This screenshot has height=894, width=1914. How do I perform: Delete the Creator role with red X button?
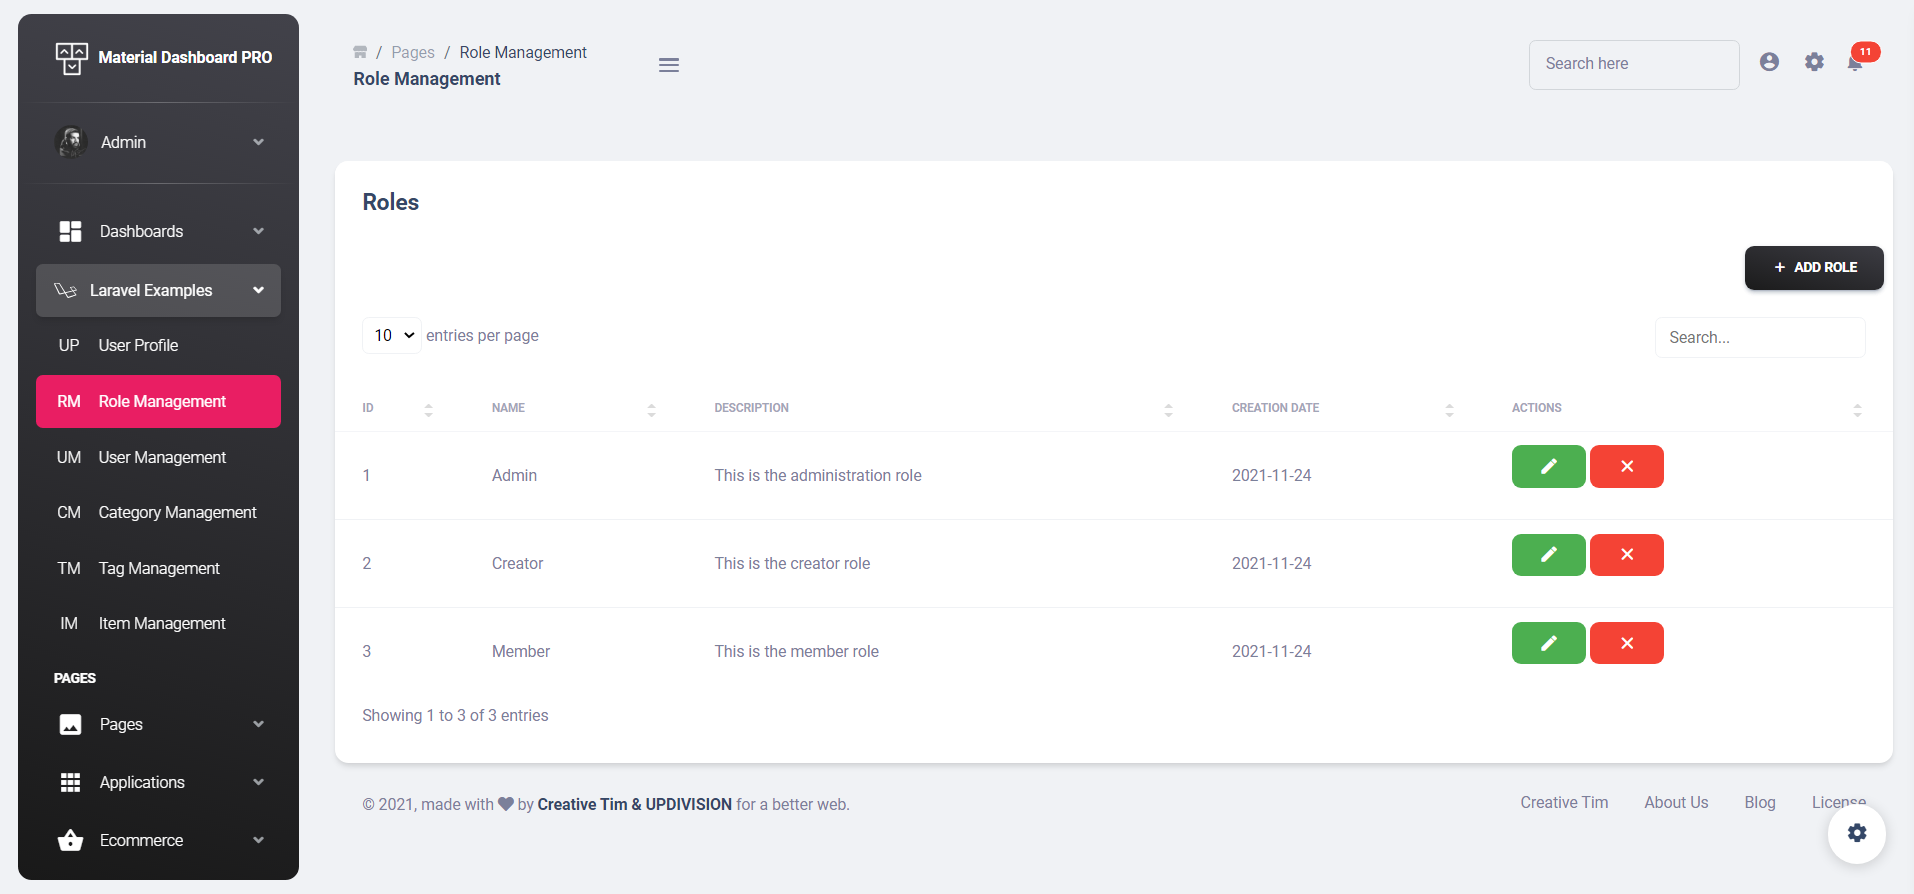[x=1626, y=555]
